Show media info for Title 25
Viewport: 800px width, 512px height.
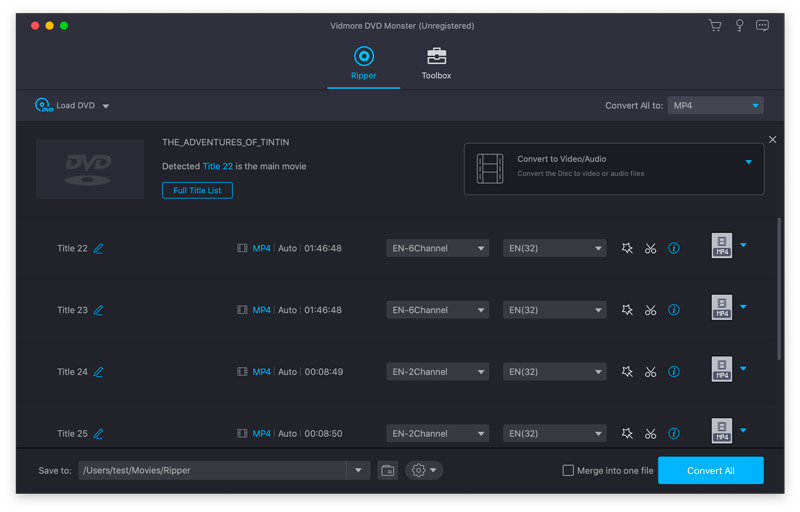(x=673, y=433)
